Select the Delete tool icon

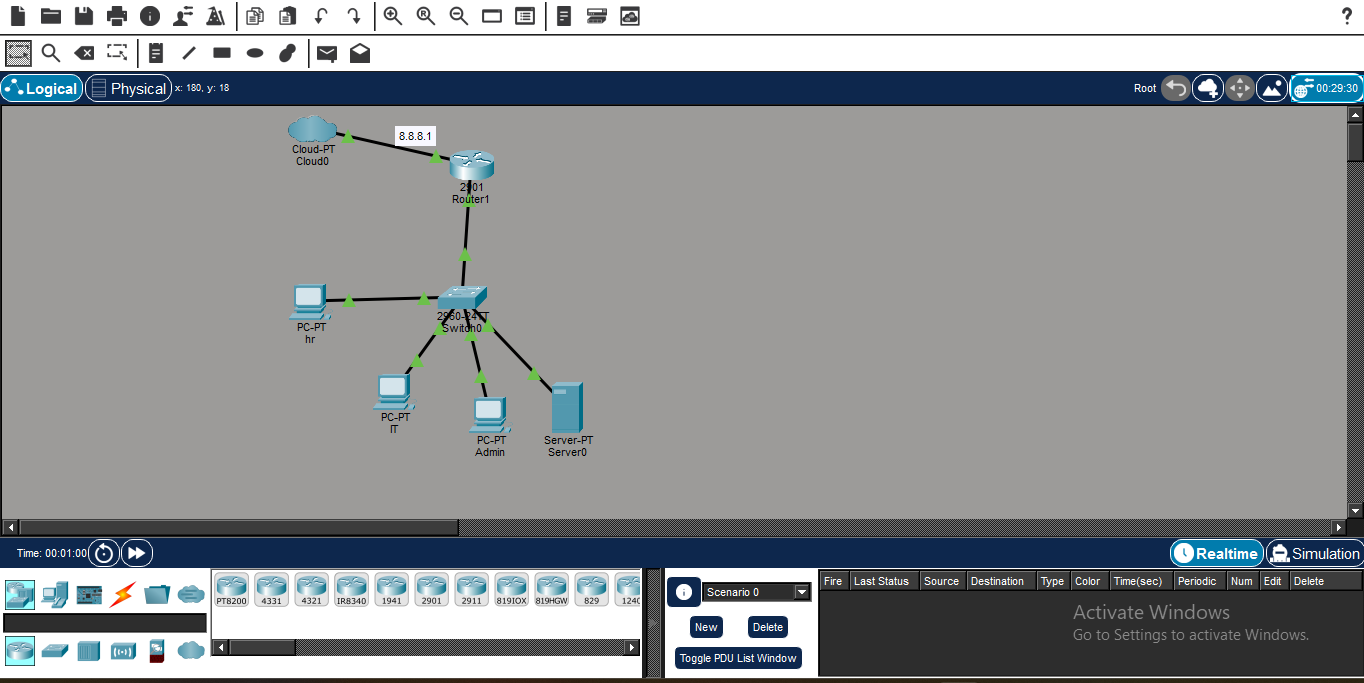[x=85, y=53]
